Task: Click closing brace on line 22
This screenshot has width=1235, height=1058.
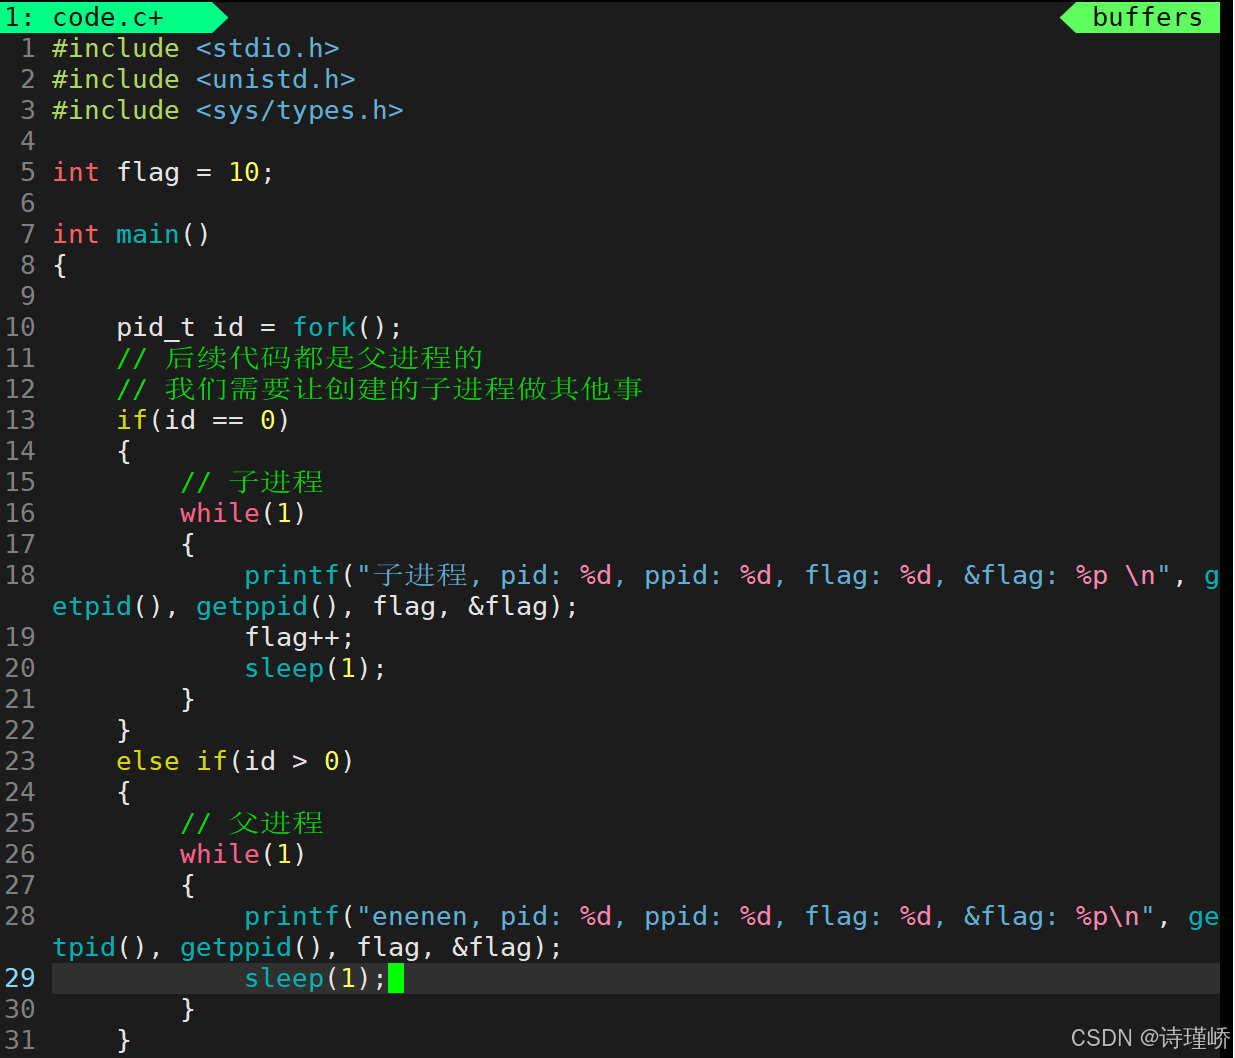Action: point(124,730)
